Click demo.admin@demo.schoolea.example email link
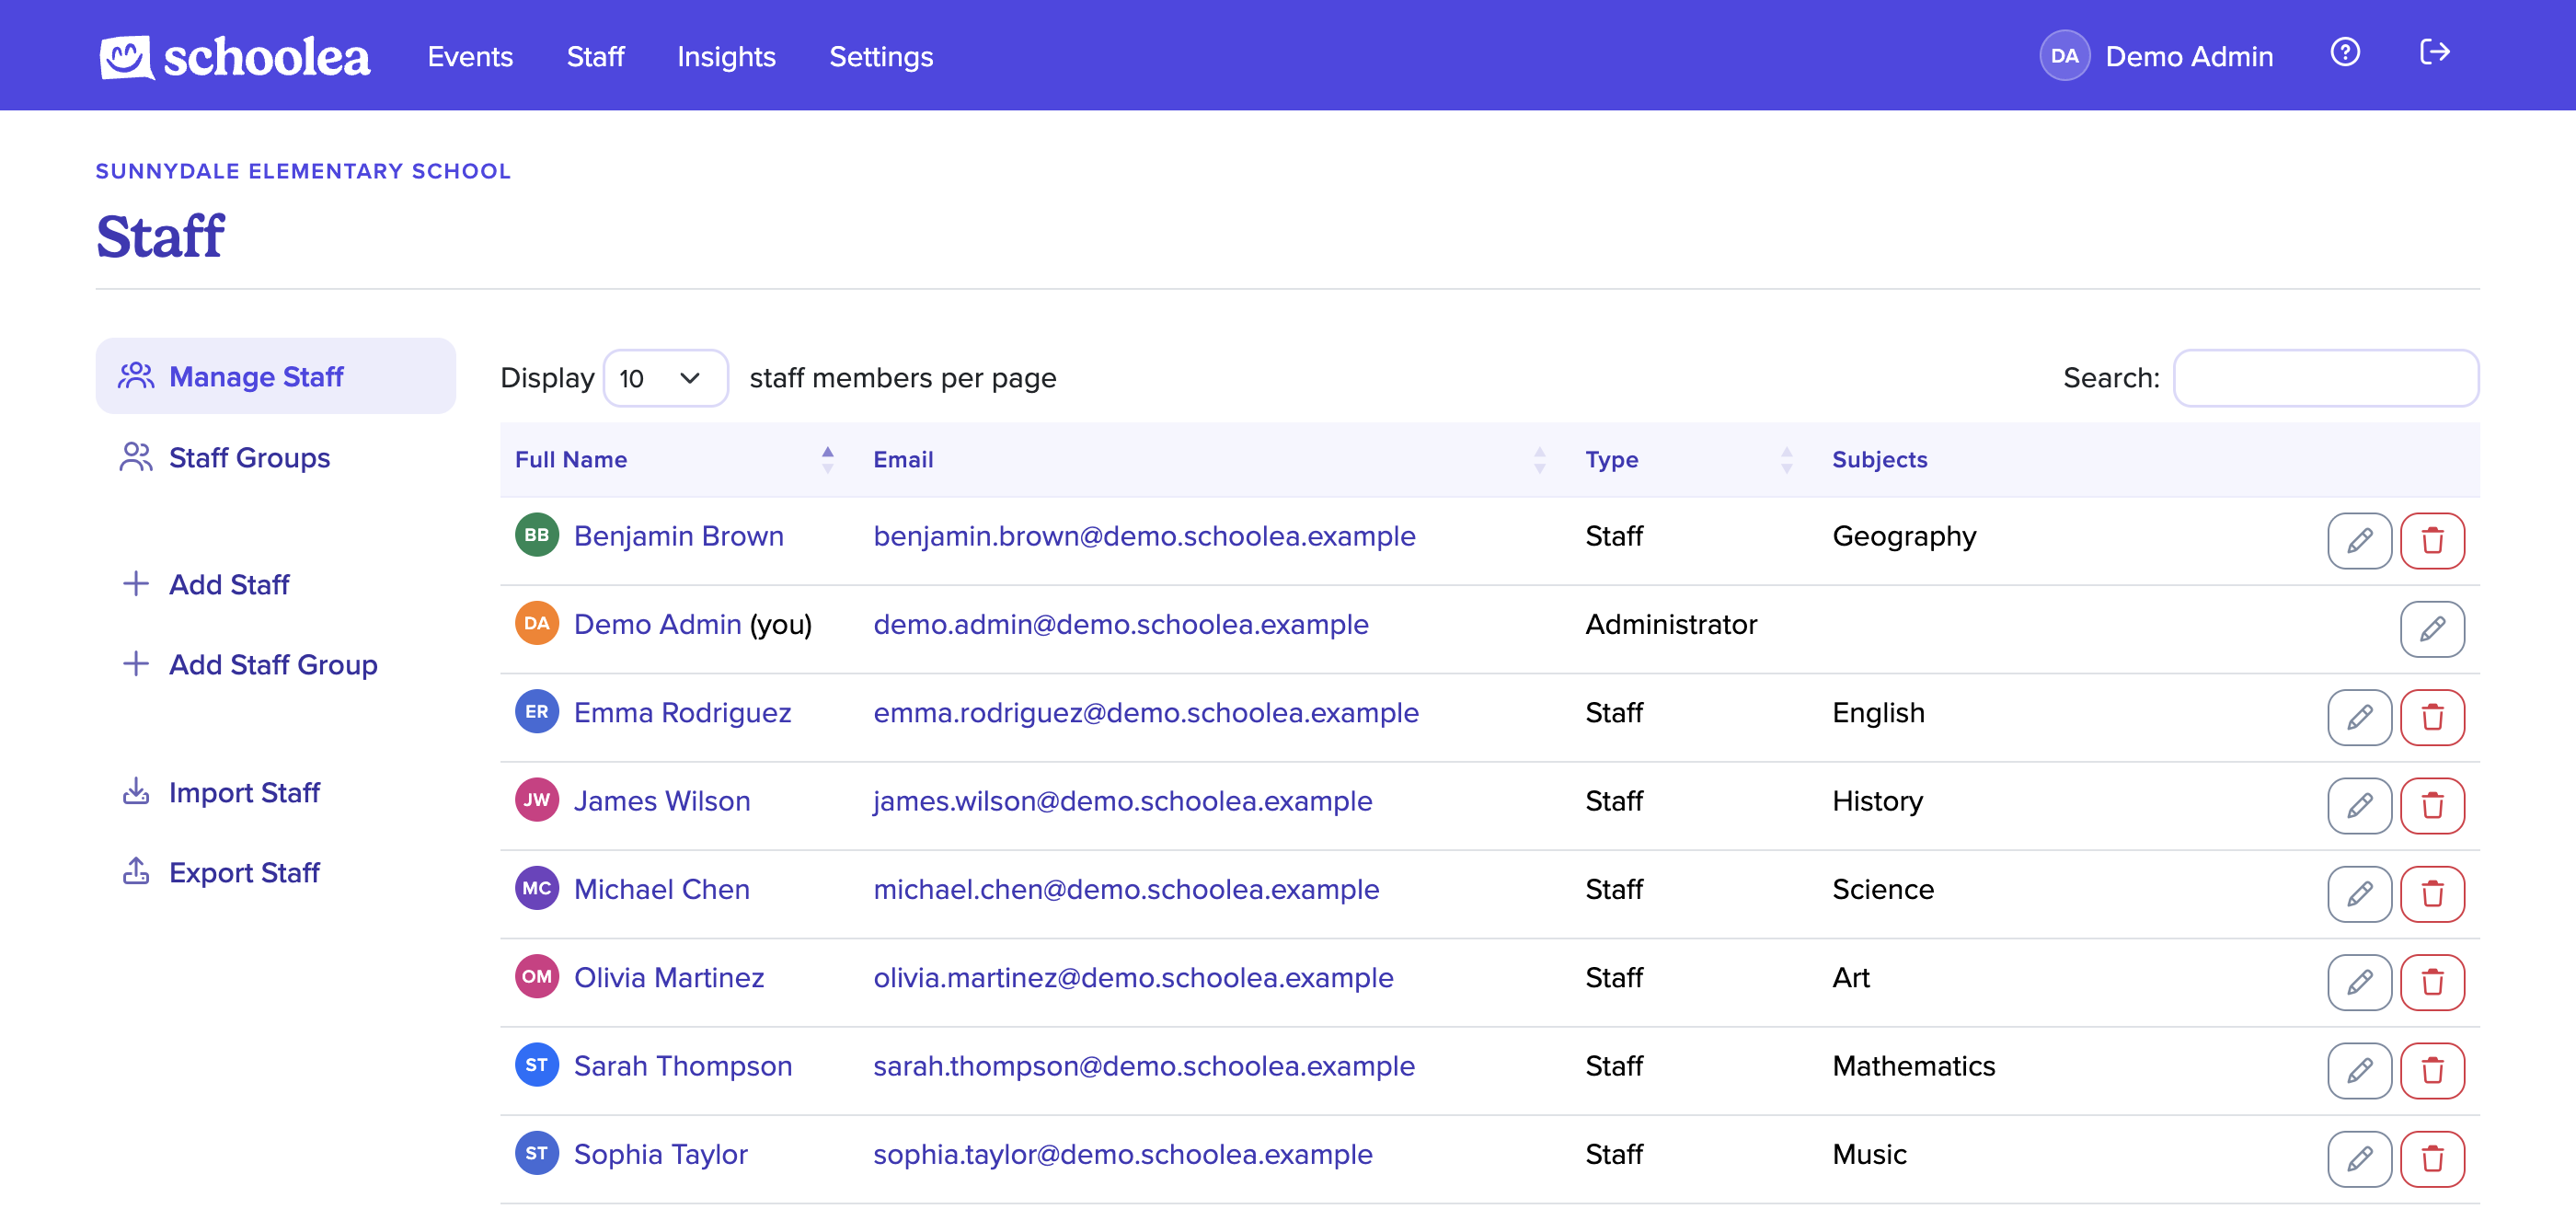 pyautogui.click(x=1121, y=624)
